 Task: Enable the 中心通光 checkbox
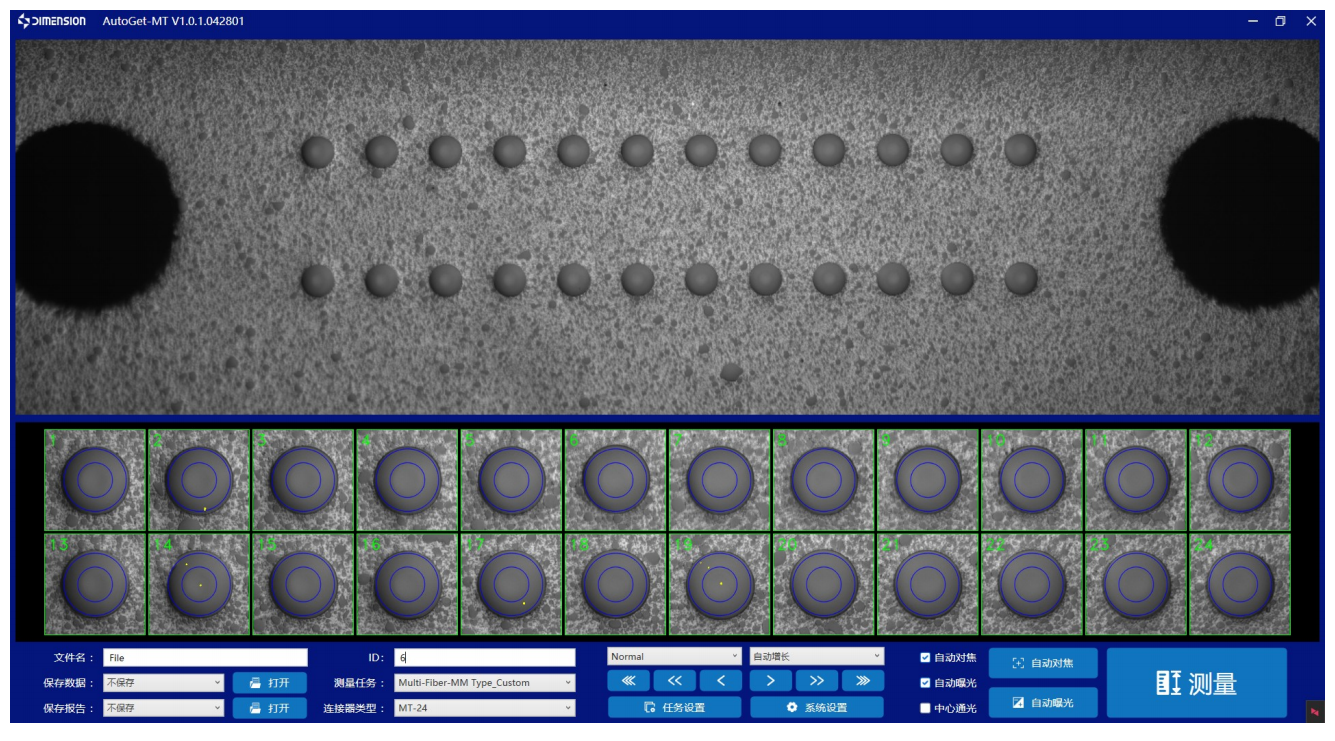925,708
